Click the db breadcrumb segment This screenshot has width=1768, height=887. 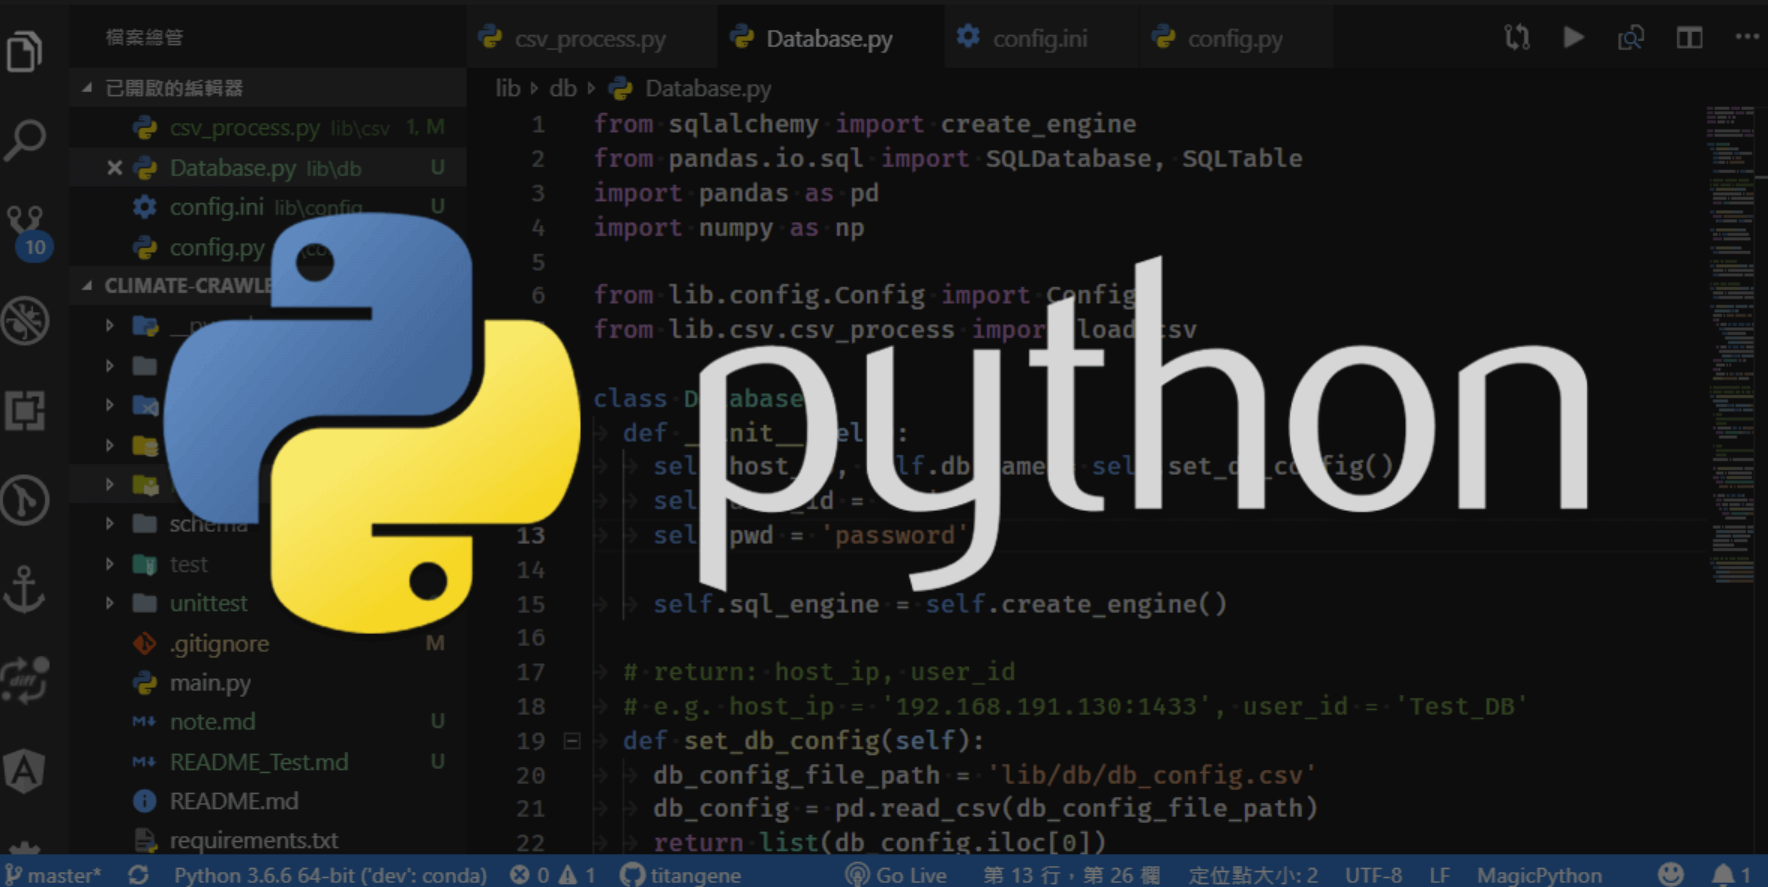tap(563, 88)
